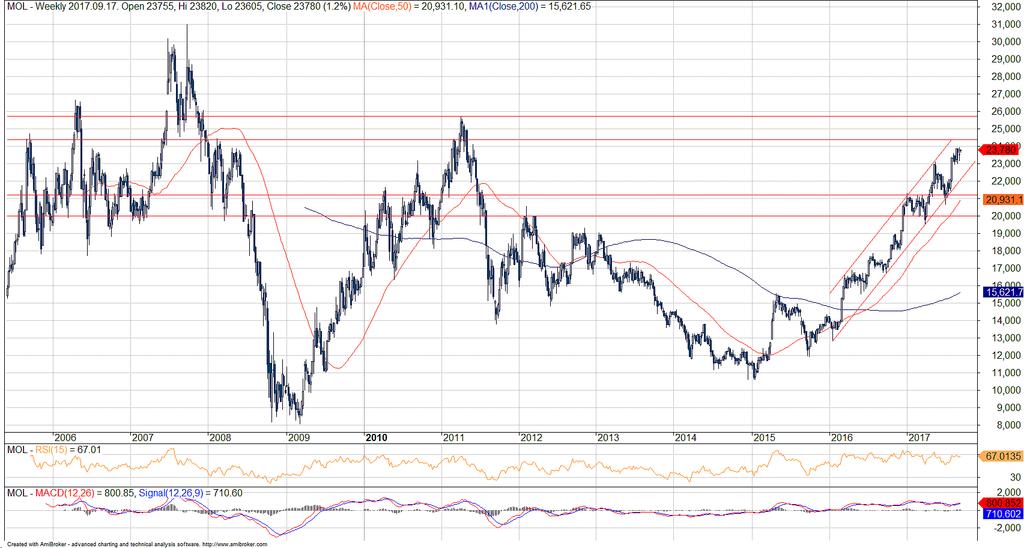The height and width of the screenshot is (548, 1024).
Task: Click the 14,000 price axis label
Action: pos(1004,321)
